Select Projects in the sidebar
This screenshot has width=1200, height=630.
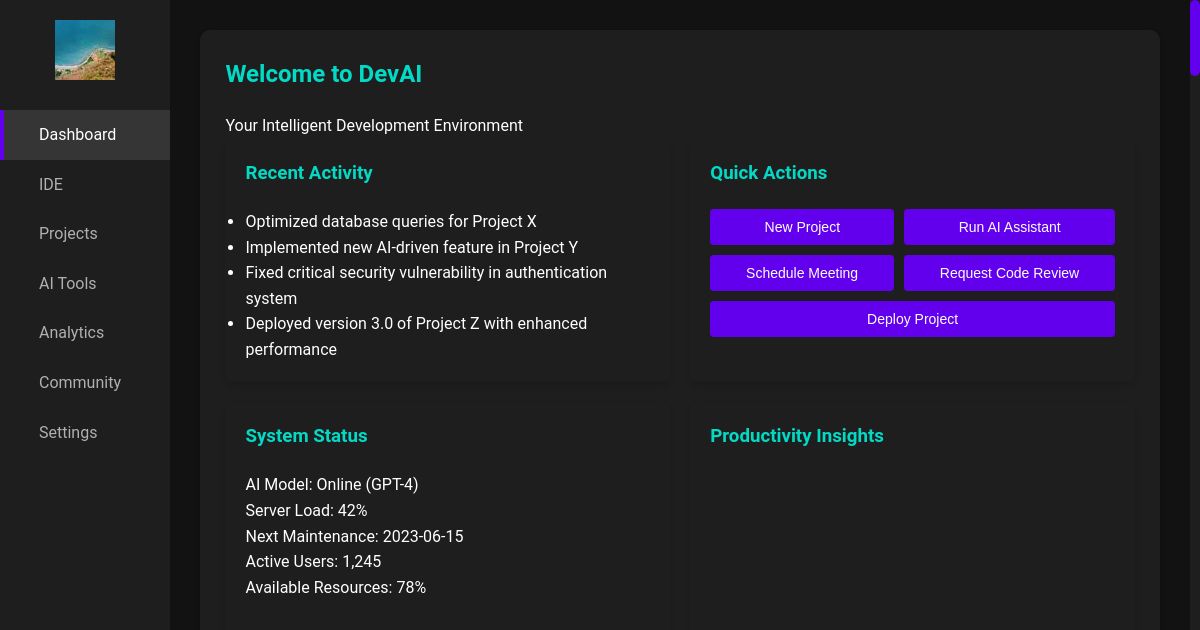coord(68,233)
